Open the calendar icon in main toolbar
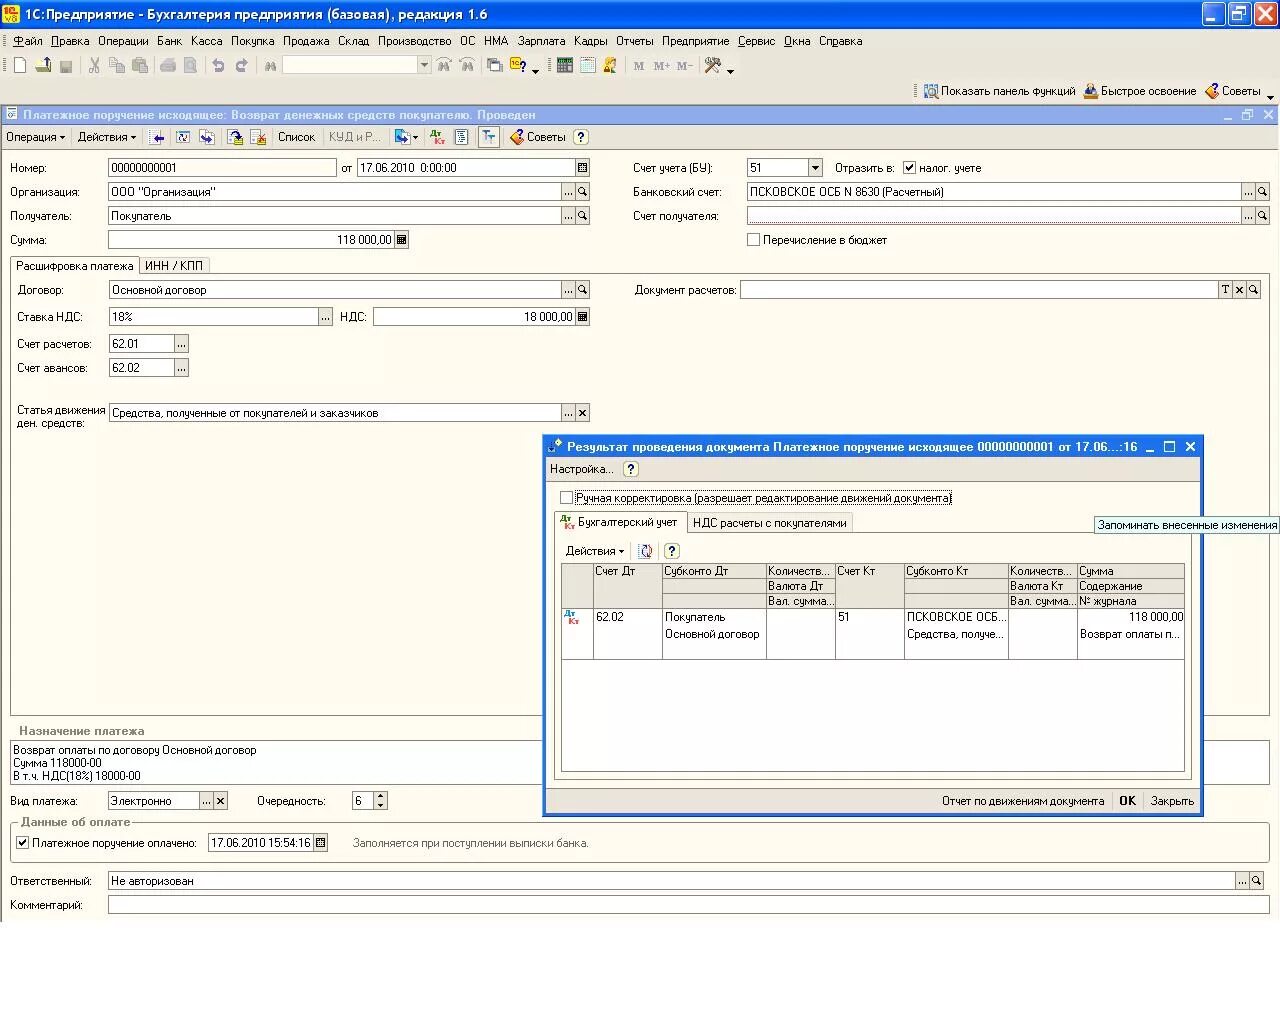Screen dimensions: 1280x1024 [x=588, y=65]
